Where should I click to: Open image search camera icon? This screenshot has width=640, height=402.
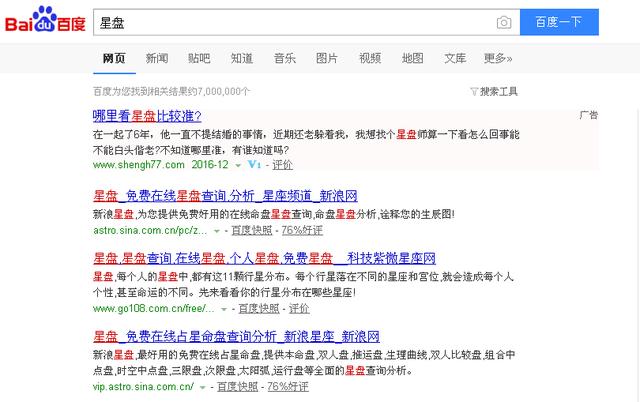coord(504,22)
